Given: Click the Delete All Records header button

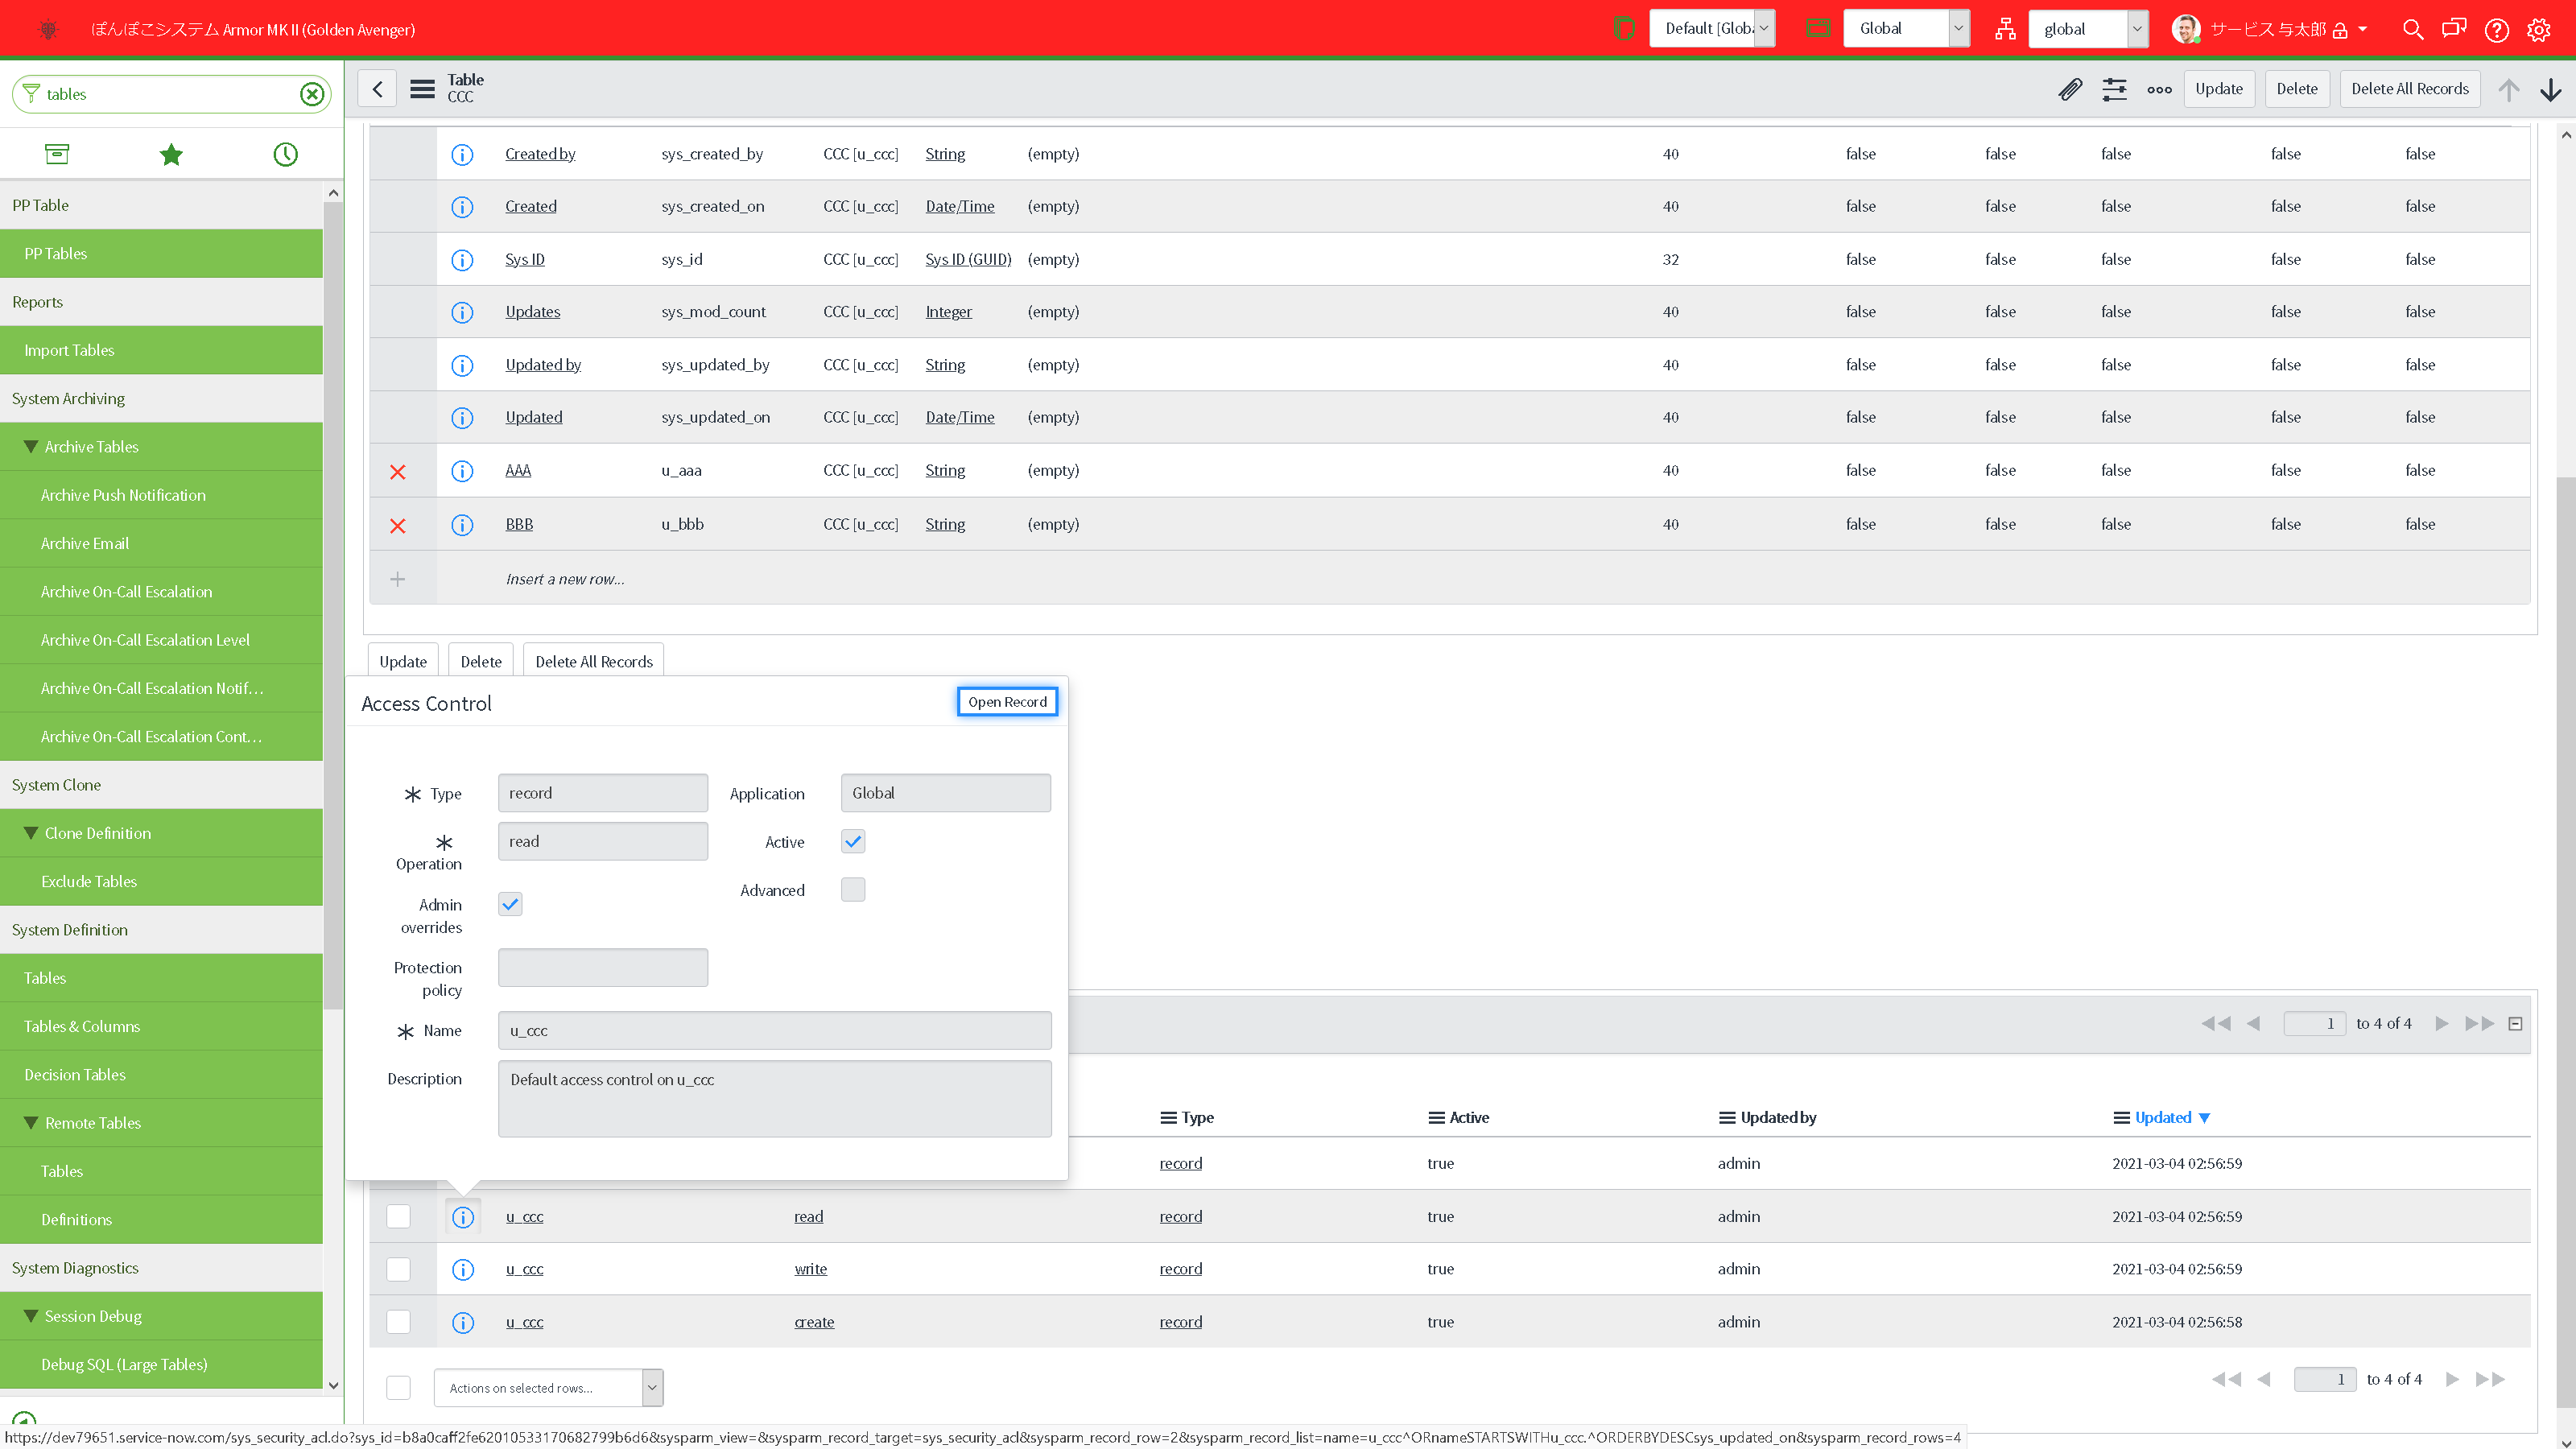Looking at the screenshot, I should point(2409,89).
